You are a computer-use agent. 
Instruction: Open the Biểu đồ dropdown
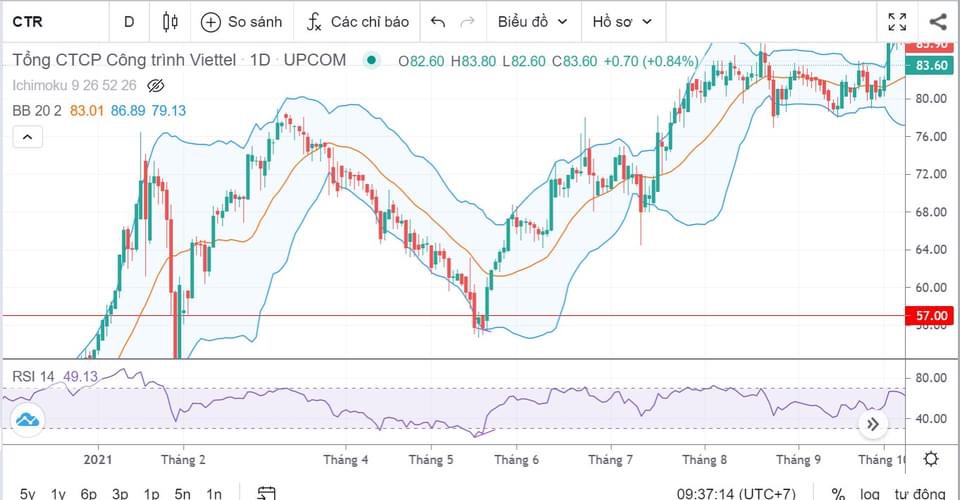point(533,22)
